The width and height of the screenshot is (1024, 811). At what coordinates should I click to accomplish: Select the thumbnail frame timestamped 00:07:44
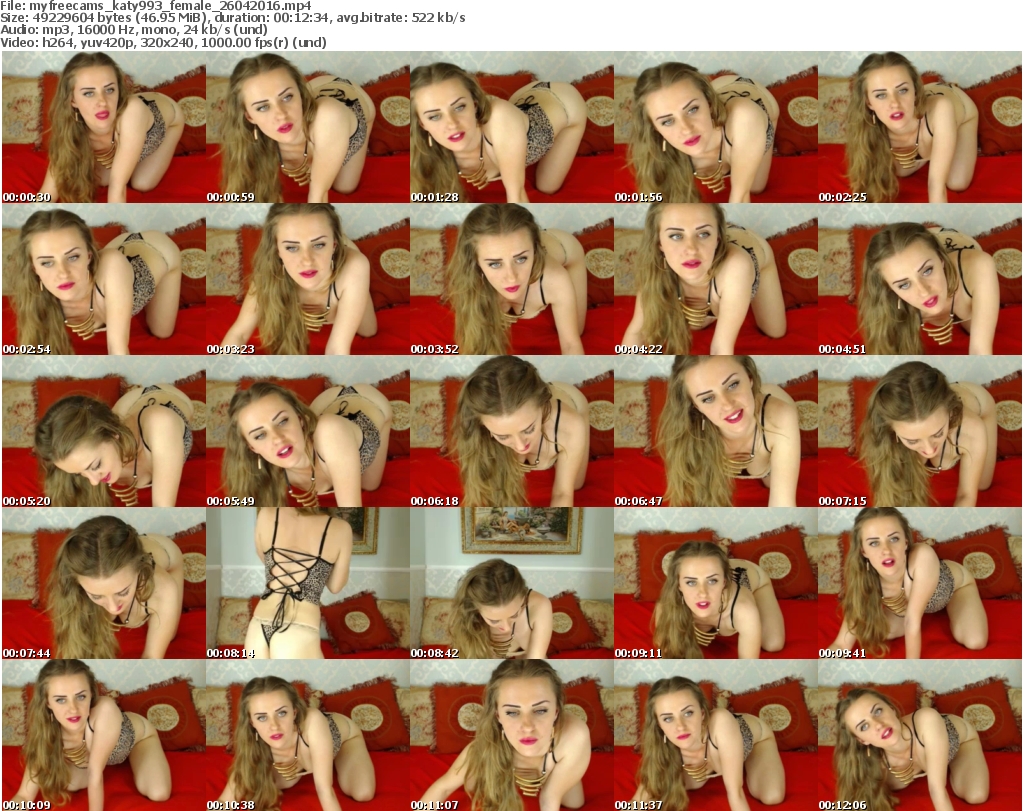click(x=104, y=584)
